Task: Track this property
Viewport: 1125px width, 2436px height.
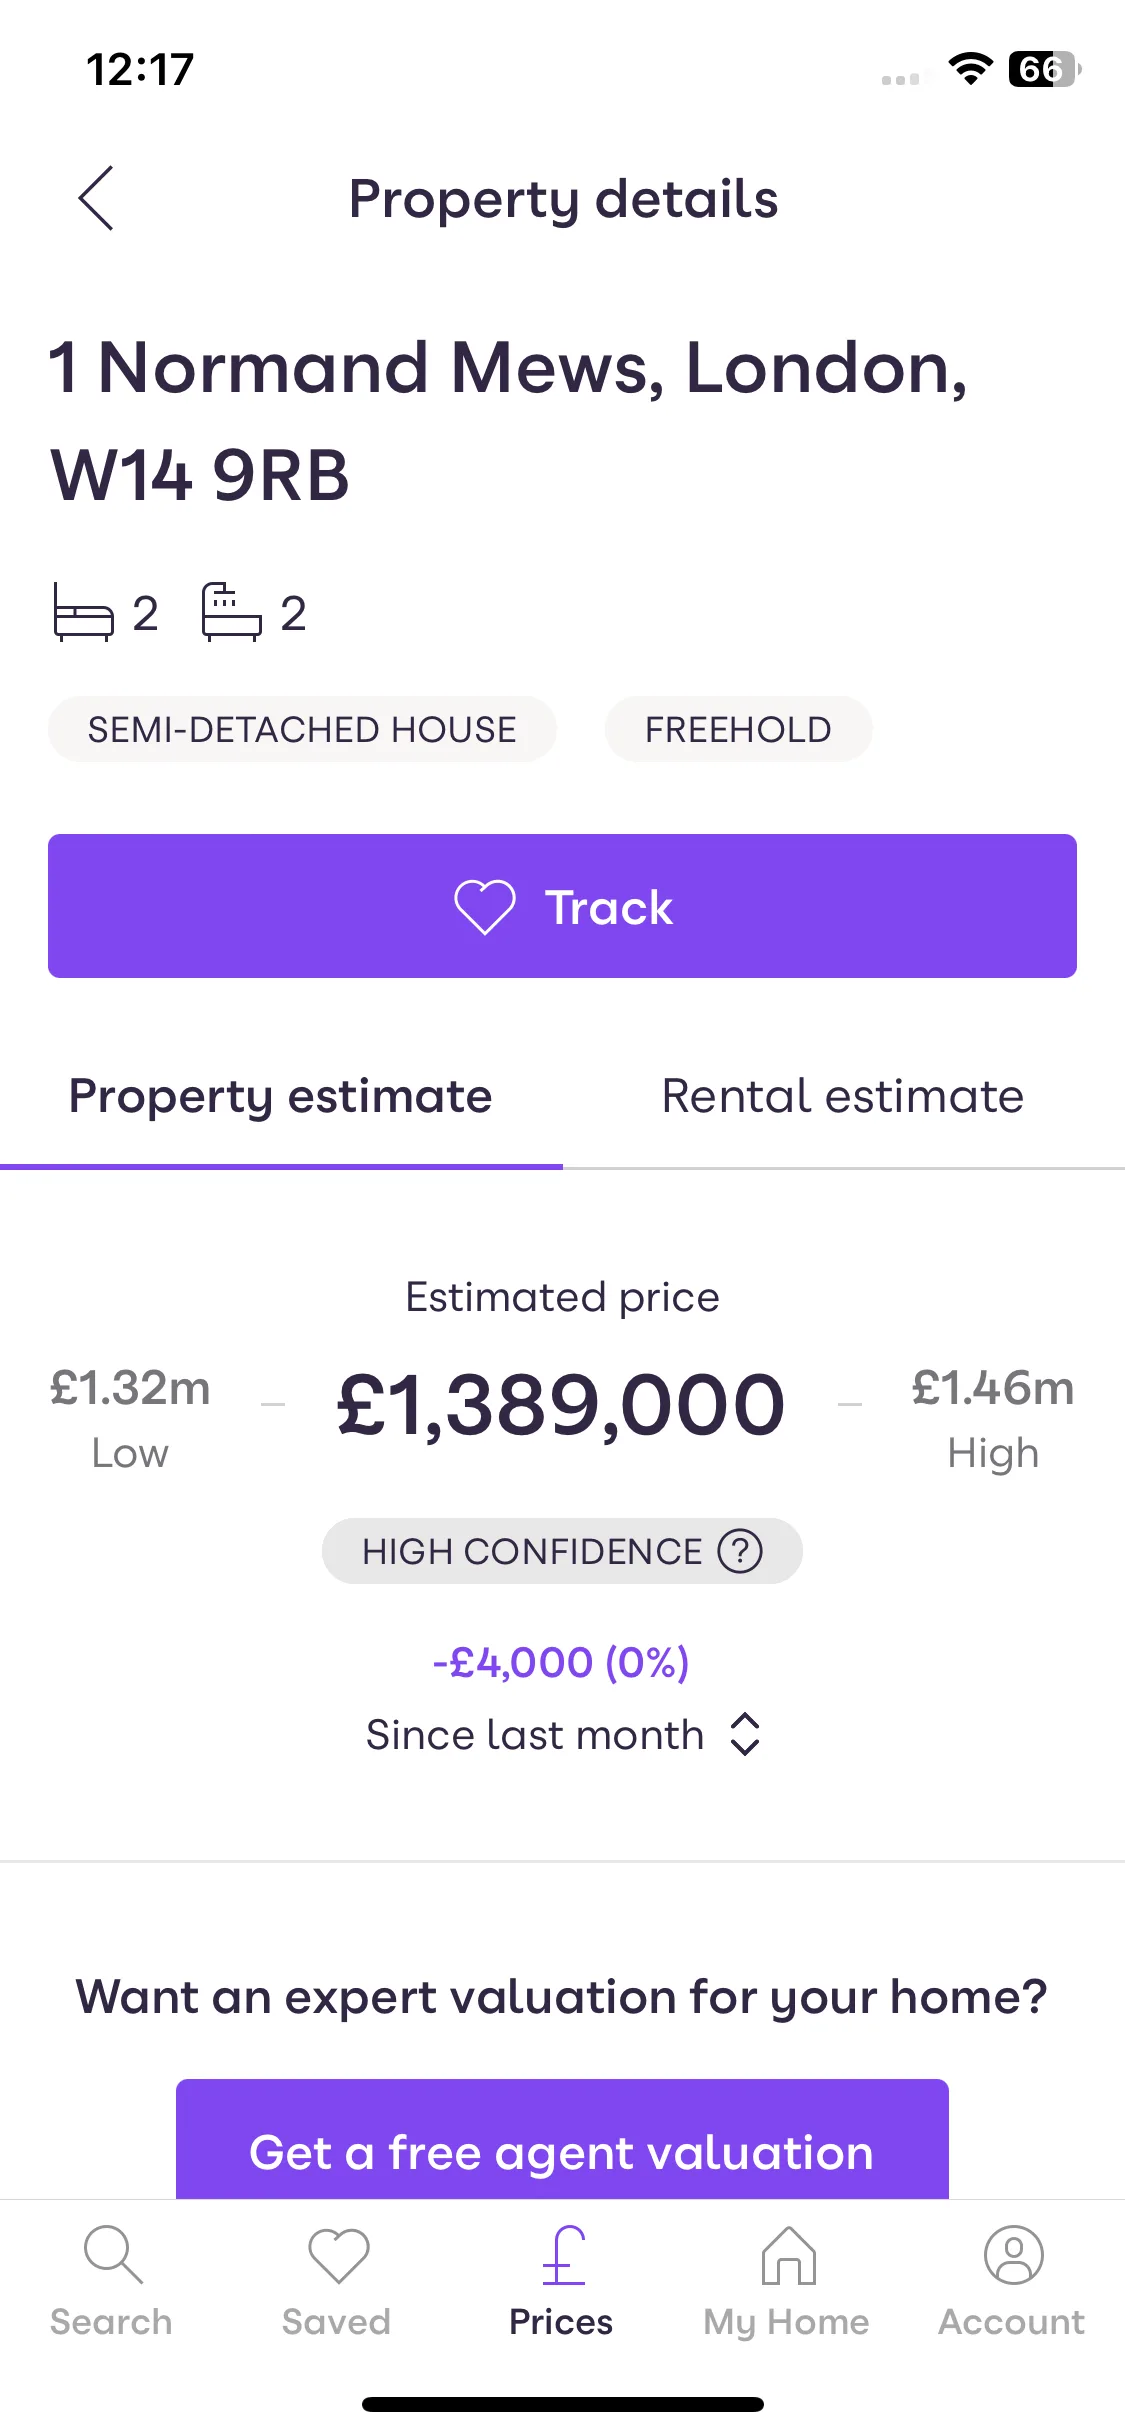Action: pyautogui.click(x=562, y=906)
